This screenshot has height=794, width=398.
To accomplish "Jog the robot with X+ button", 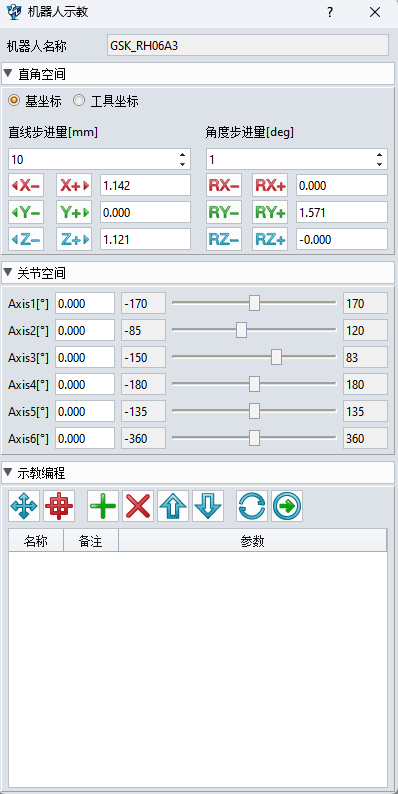I will [x=74, y=186].
